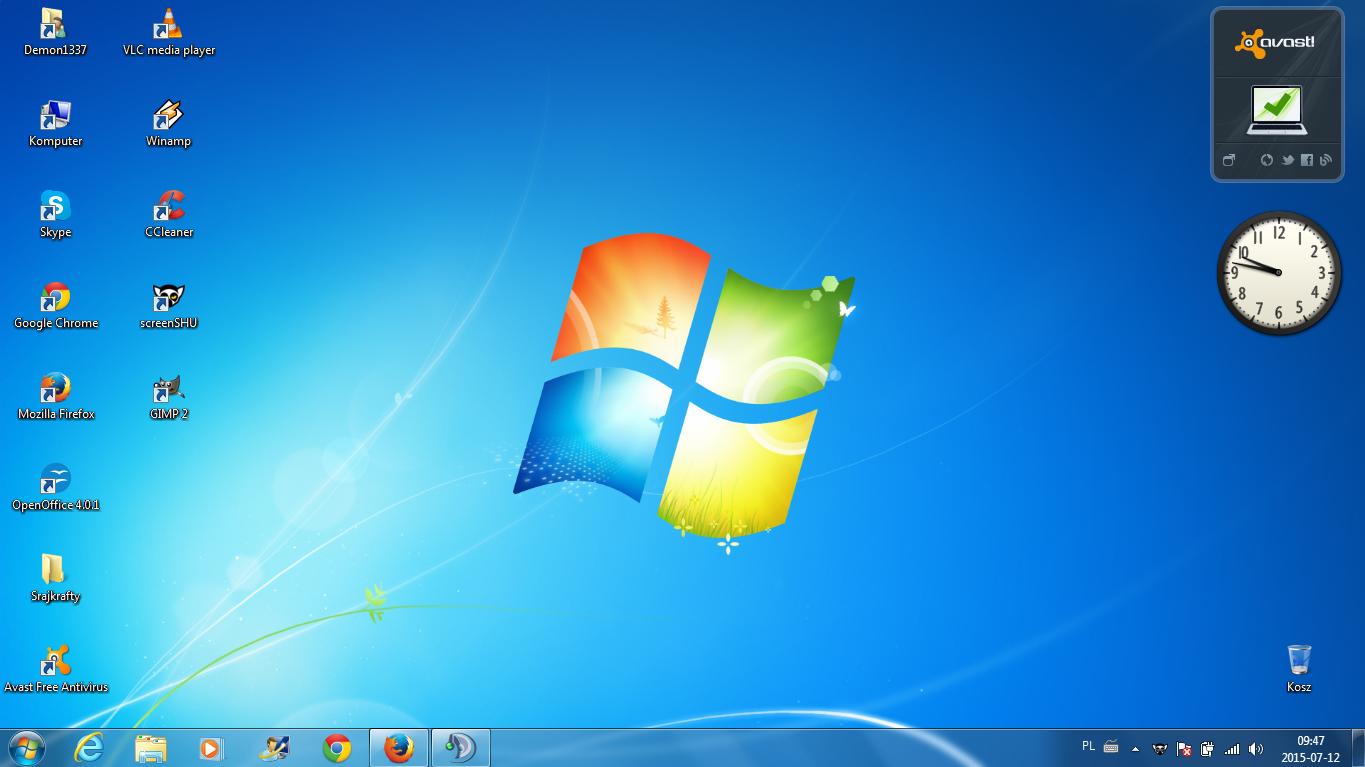Viewport: 1365px width, 767px height.
Task: Select the Srajkrafty folder on the desktop
Action: (x=55, y=578)
